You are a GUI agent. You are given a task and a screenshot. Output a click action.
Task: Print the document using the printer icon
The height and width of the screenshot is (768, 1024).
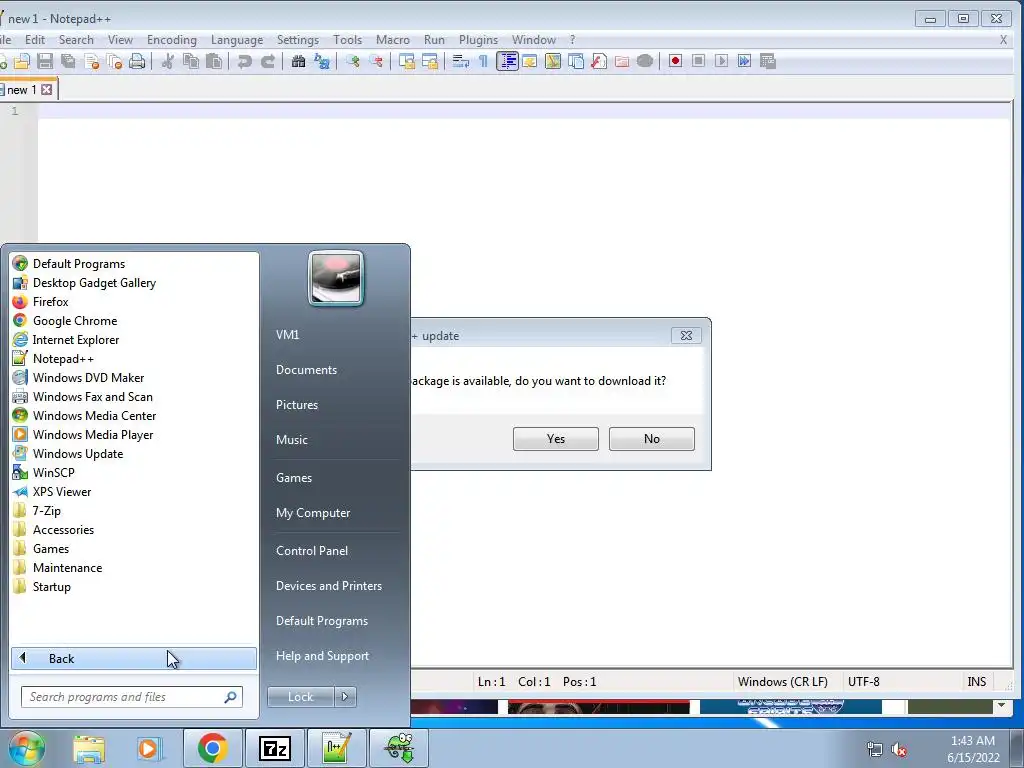click(x=137, y=61)
